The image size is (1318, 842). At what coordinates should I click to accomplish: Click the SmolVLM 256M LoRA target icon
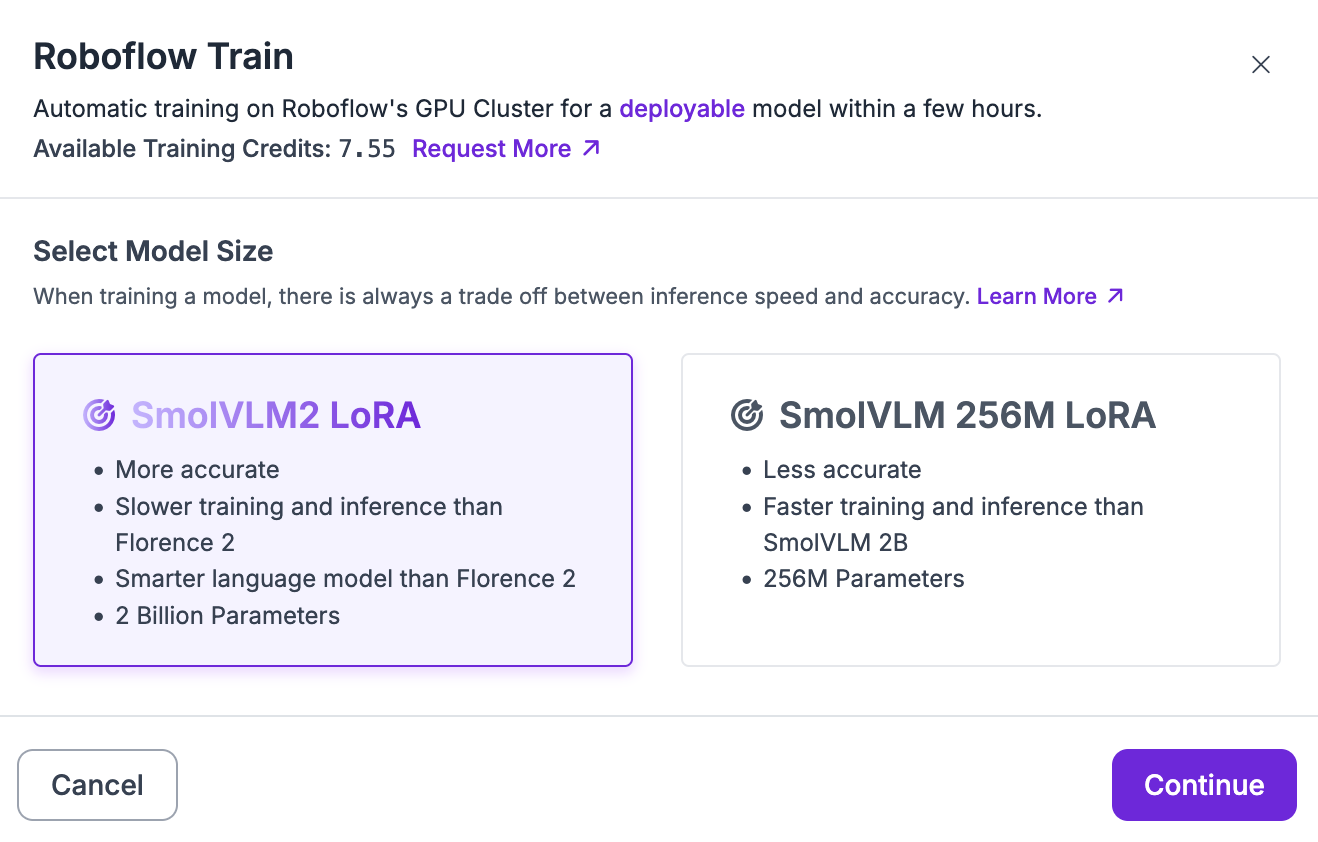(747, 415)
